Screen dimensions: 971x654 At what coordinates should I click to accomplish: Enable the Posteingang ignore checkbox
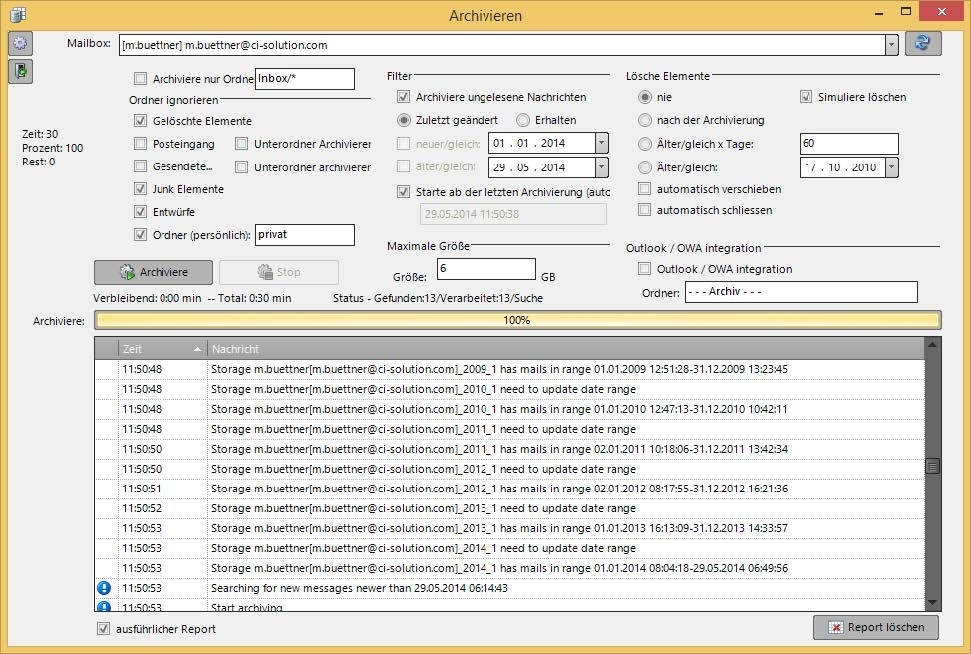click(141, 144)
